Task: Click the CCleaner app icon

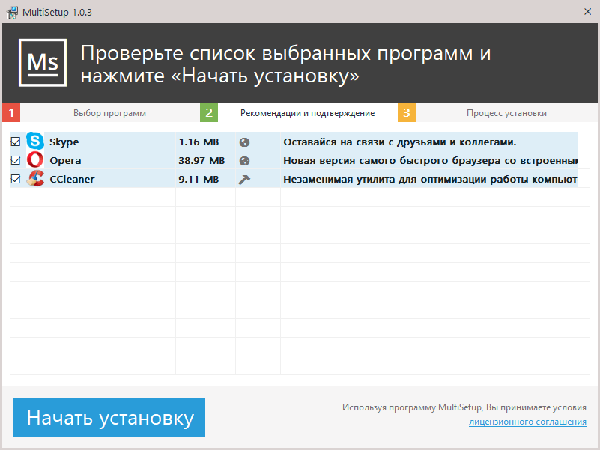Action: [x=36, y=179]
